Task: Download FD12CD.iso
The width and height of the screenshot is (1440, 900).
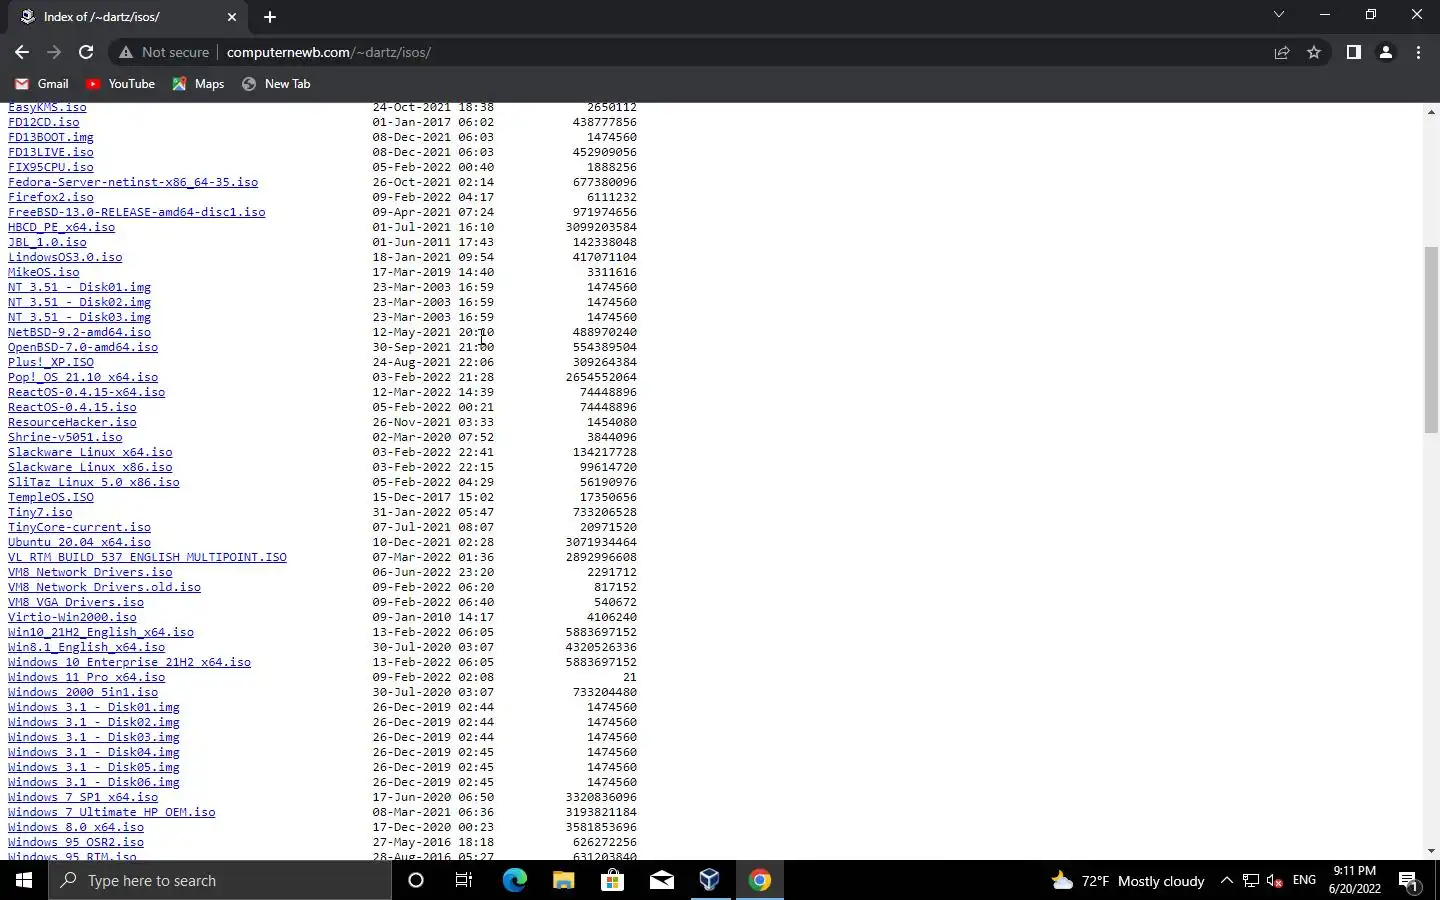Action: [x=44, y=122]
